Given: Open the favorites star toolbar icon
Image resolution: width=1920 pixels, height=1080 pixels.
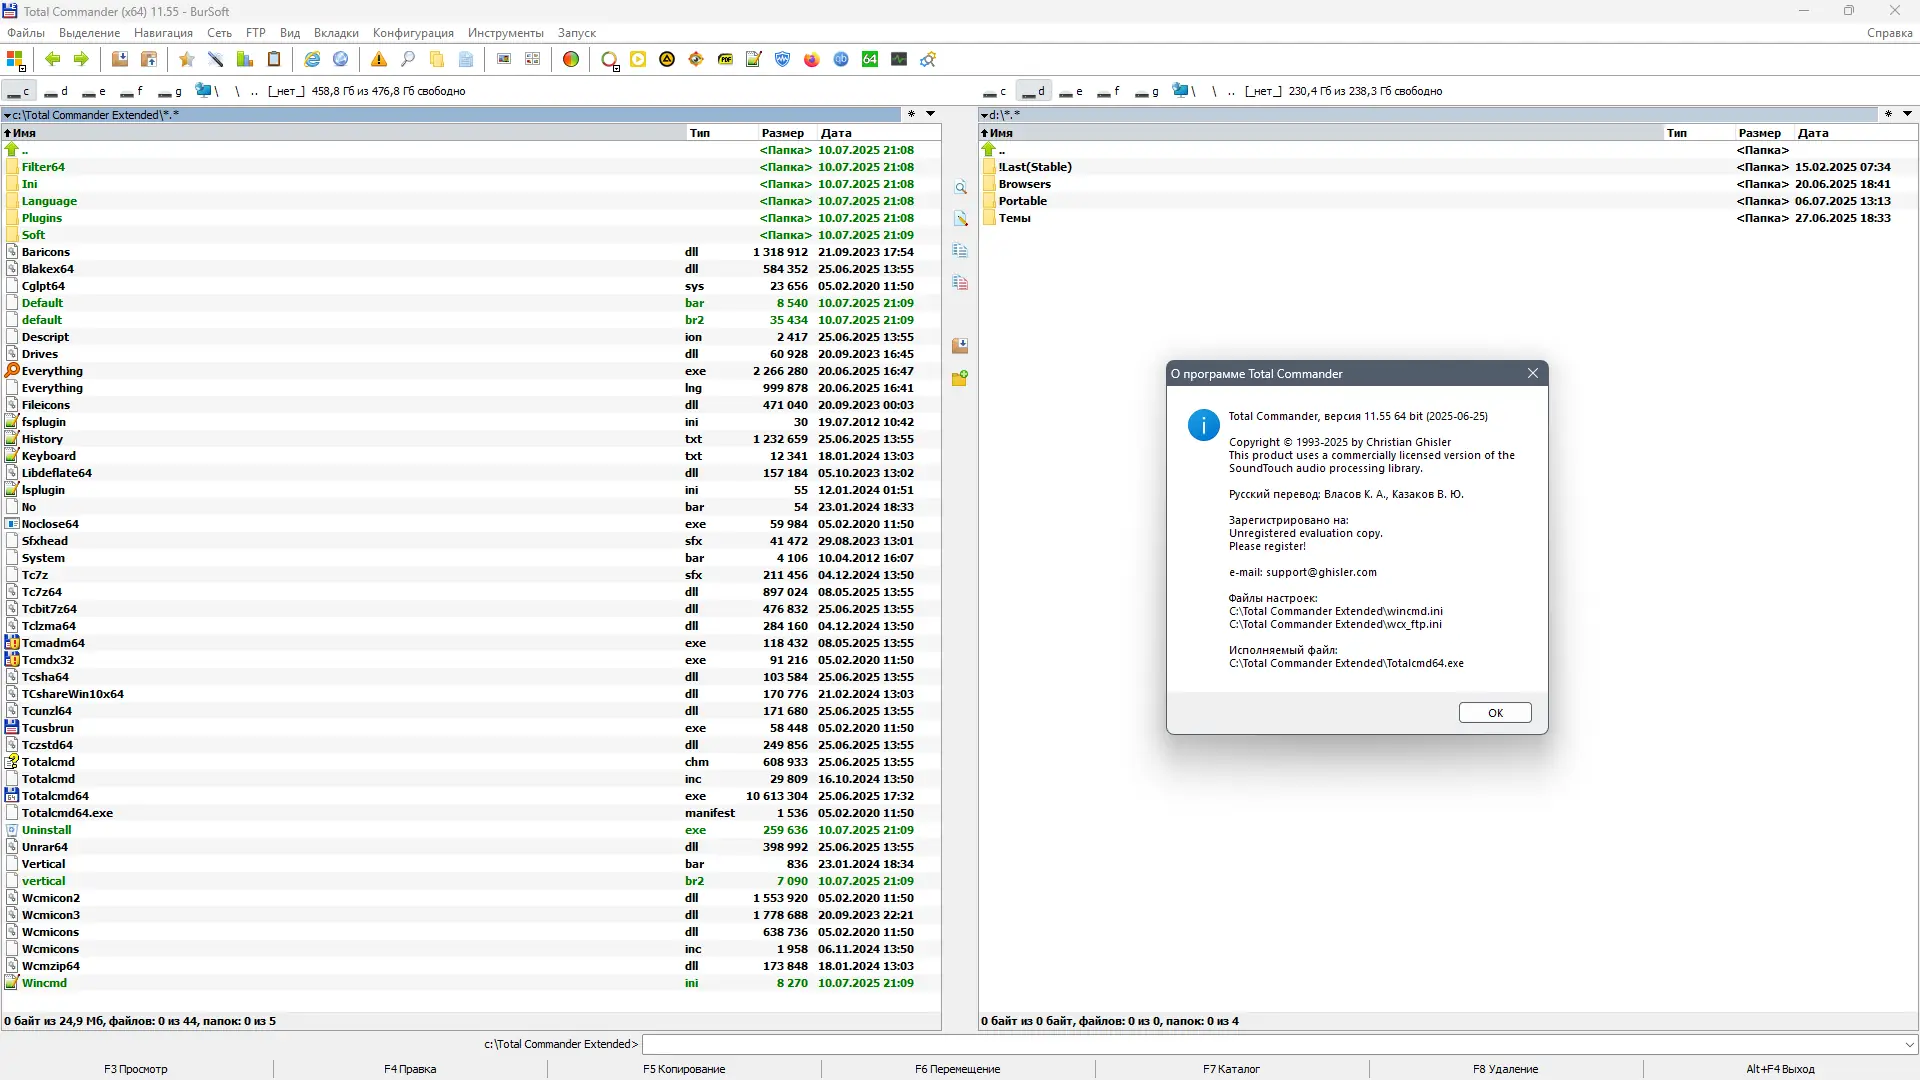Looking at the screenshot, I should (187, 60).
